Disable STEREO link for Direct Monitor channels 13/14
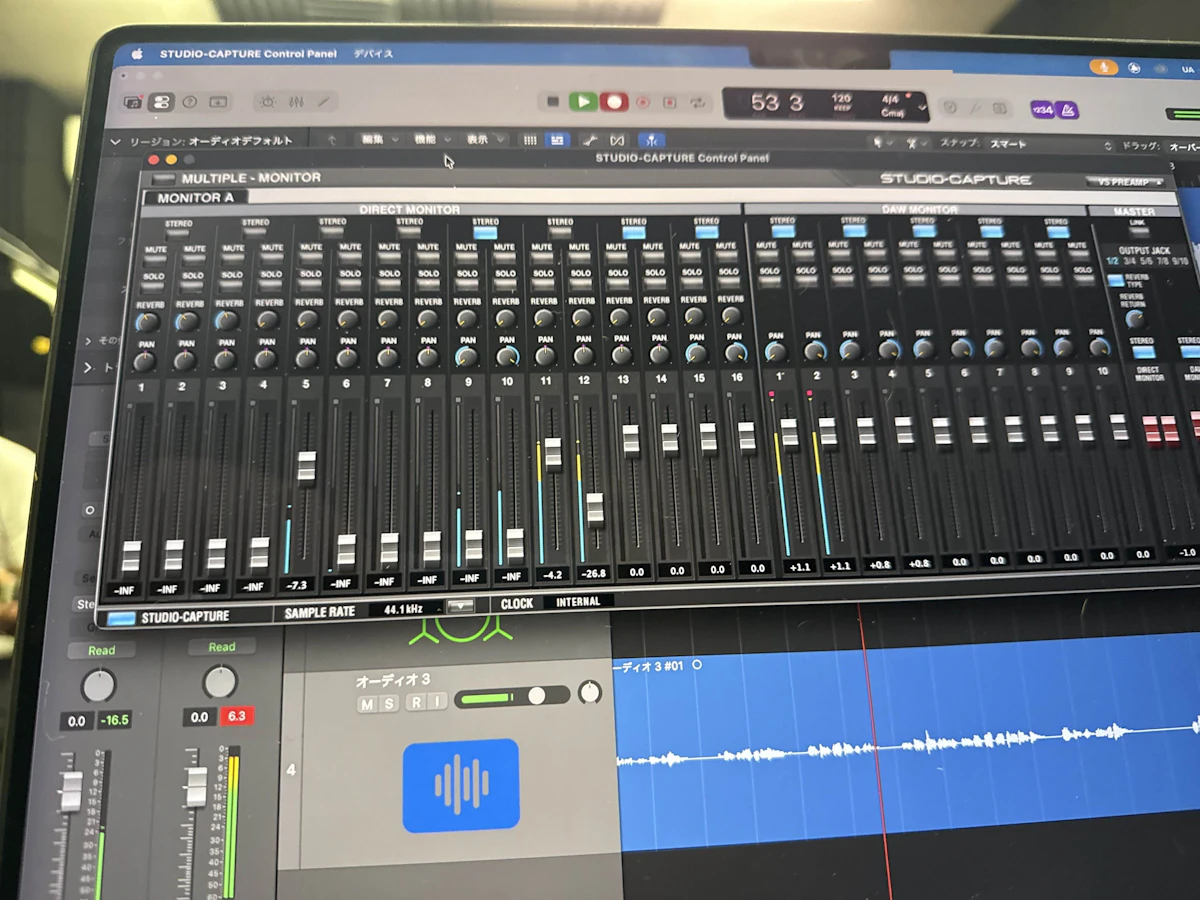 pyautogui.click(x=634, y=232)
